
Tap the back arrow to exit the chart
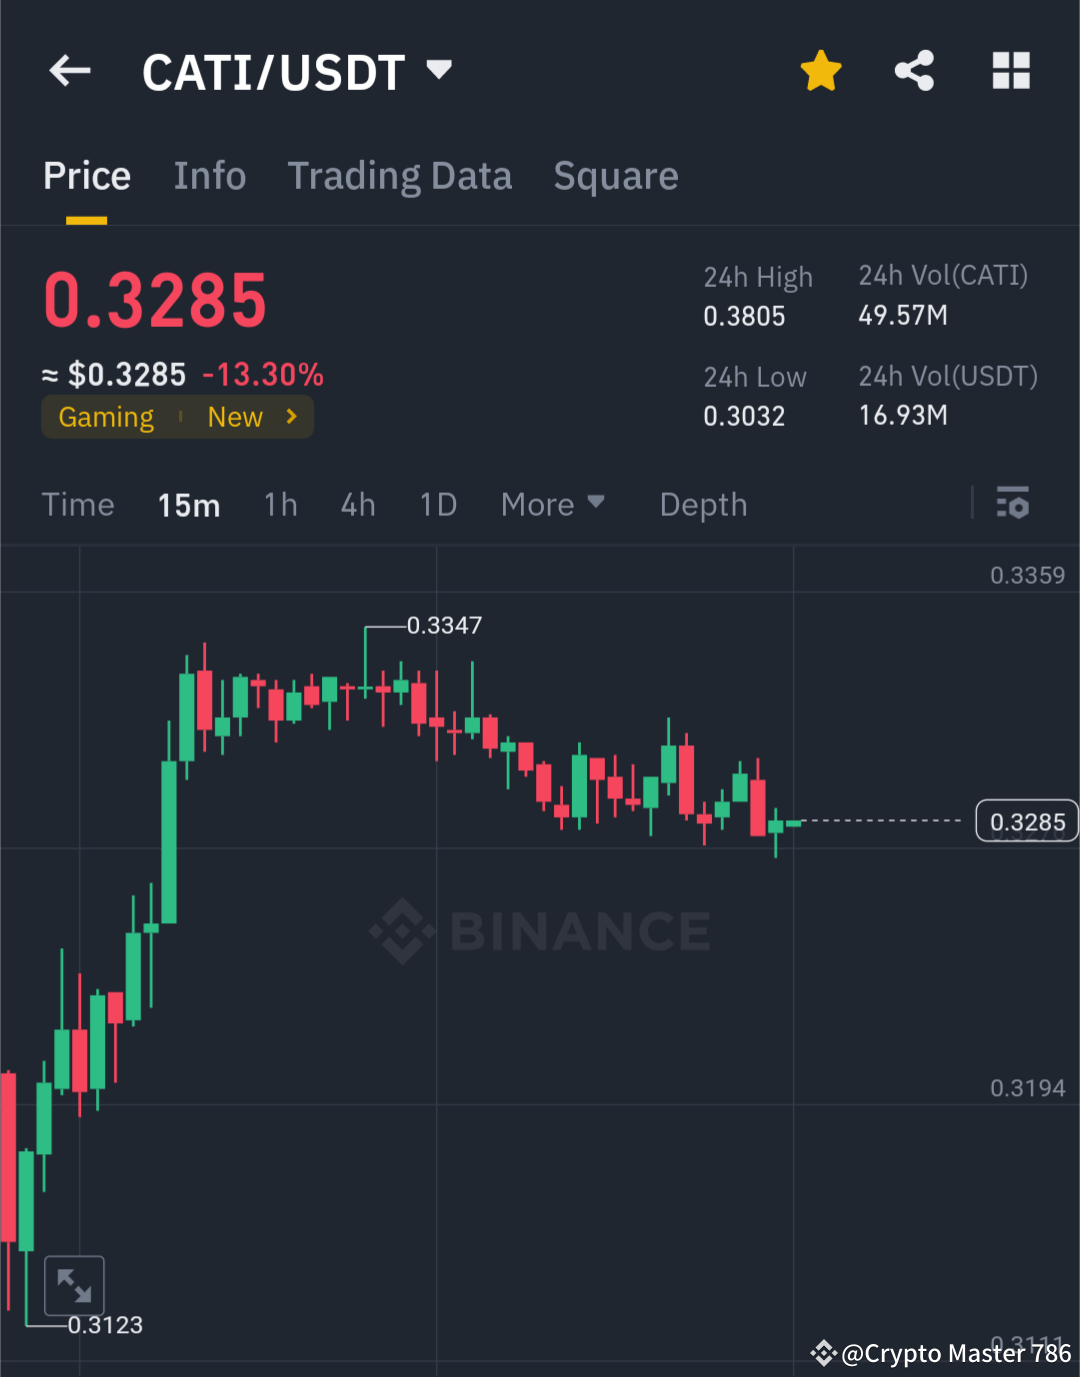click(x=68, y=70)
